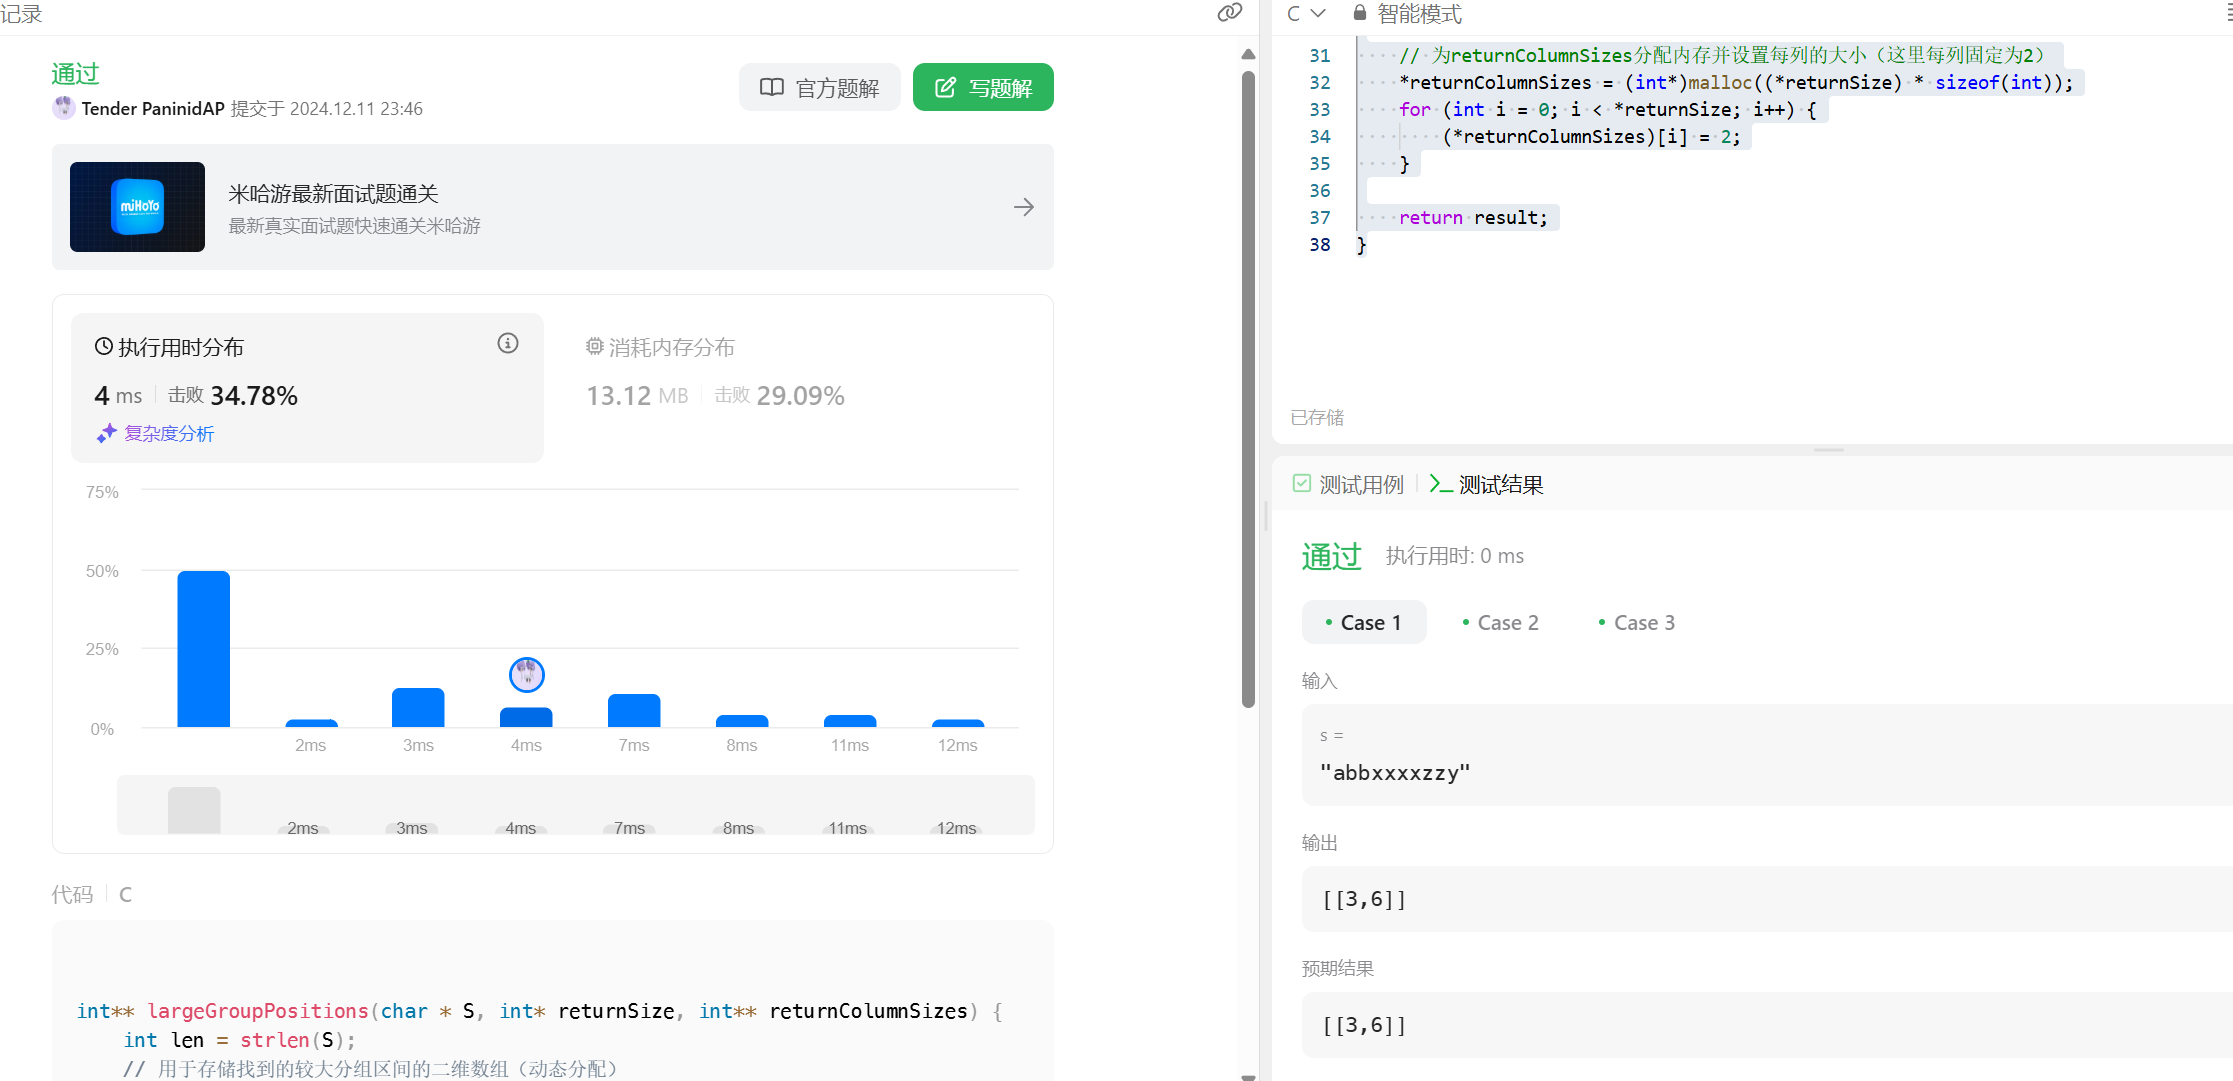The height and width of the screenshot is (1081, 2233).
Task: Click 写题解 green button
Action: click(x=983, y=88)
